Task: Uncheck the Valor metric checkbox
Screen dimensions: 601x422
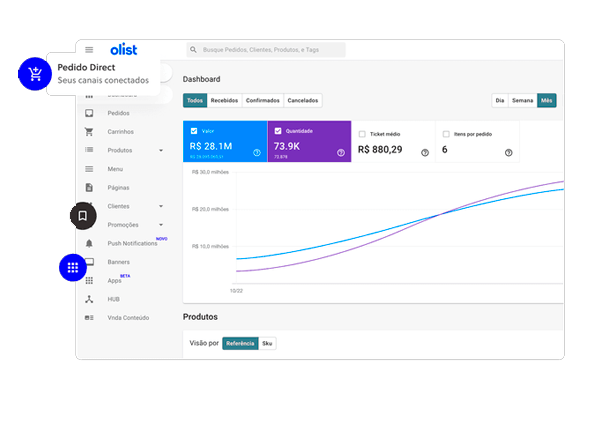Action: [x=194, y=131]
